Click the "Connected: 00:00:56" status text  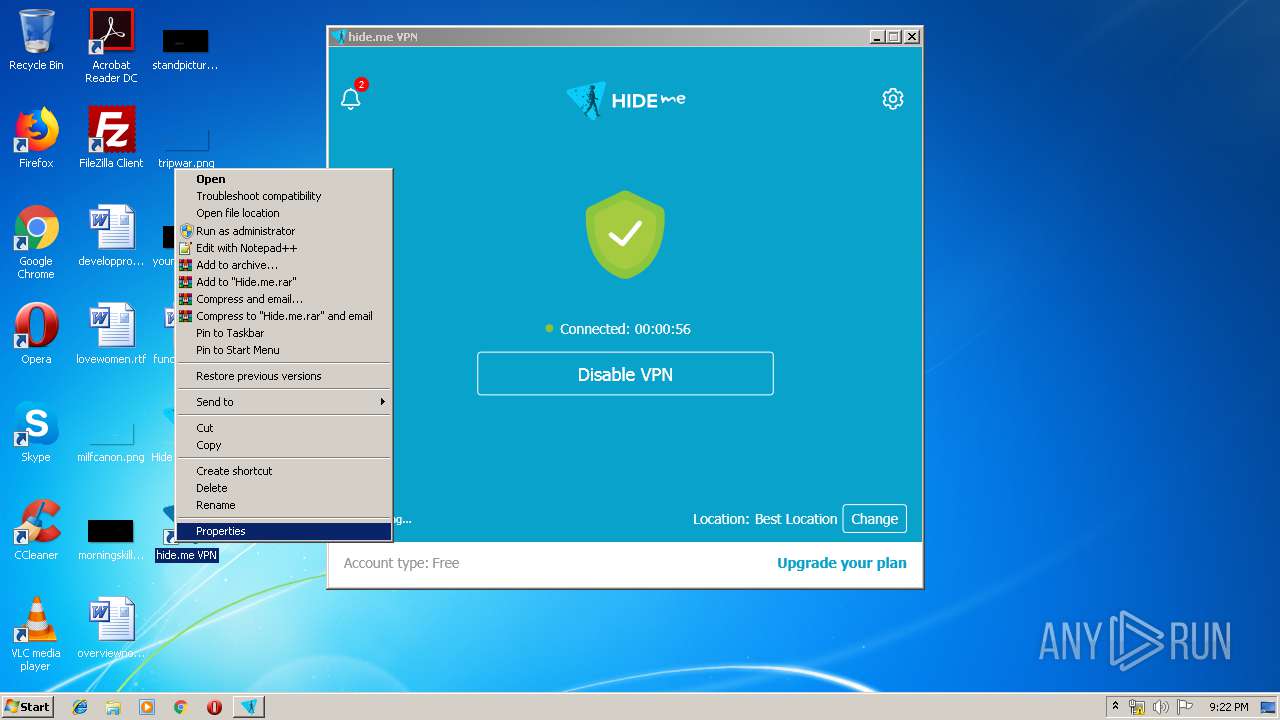[x=625, y=329]
